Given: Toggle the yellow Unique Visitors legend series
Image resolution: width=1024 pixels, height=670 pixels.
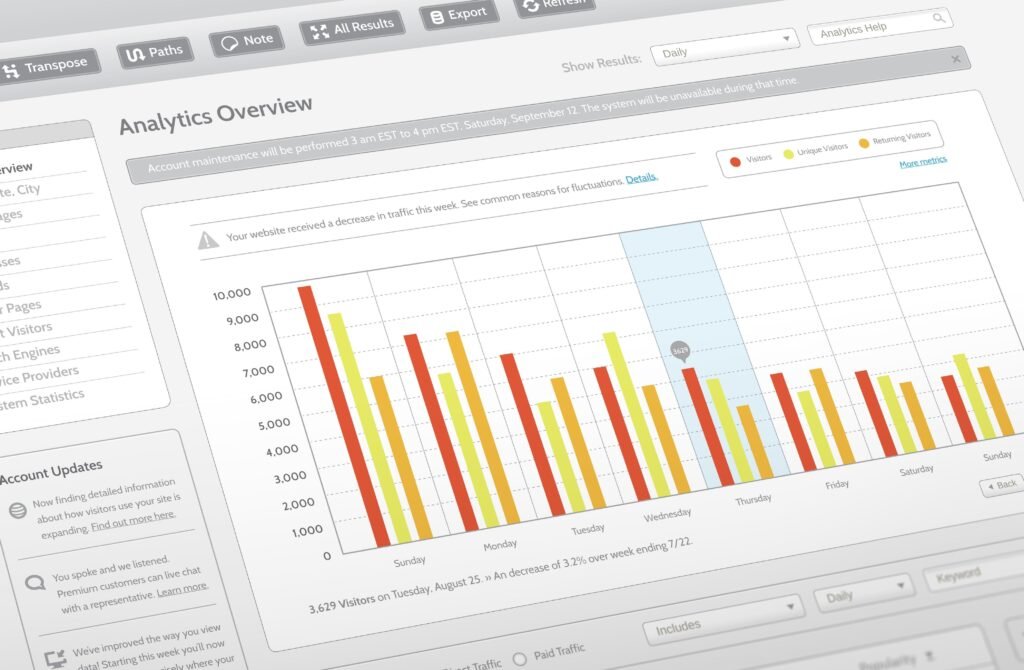Looking at the screenshot, I should pyautogui.click(x=787, y=153).
